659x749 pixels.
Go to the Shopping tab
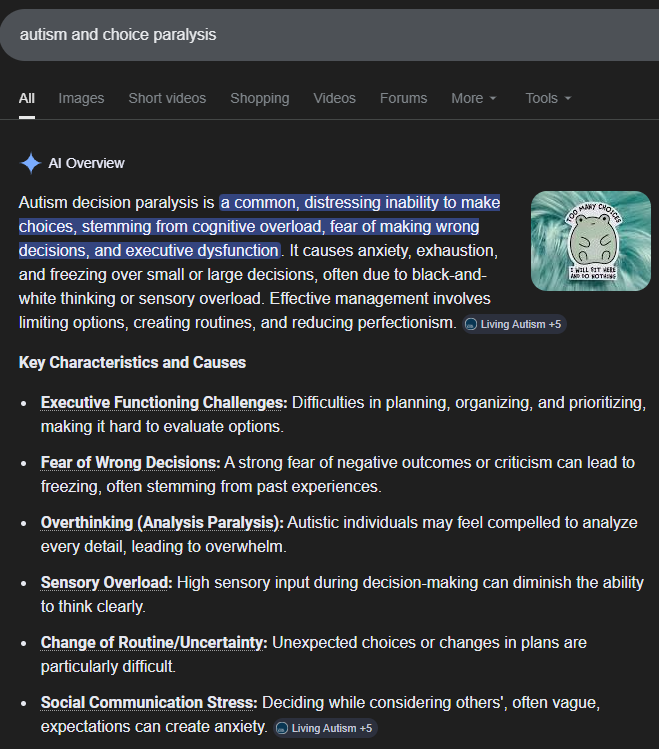[x=260, y=98]
